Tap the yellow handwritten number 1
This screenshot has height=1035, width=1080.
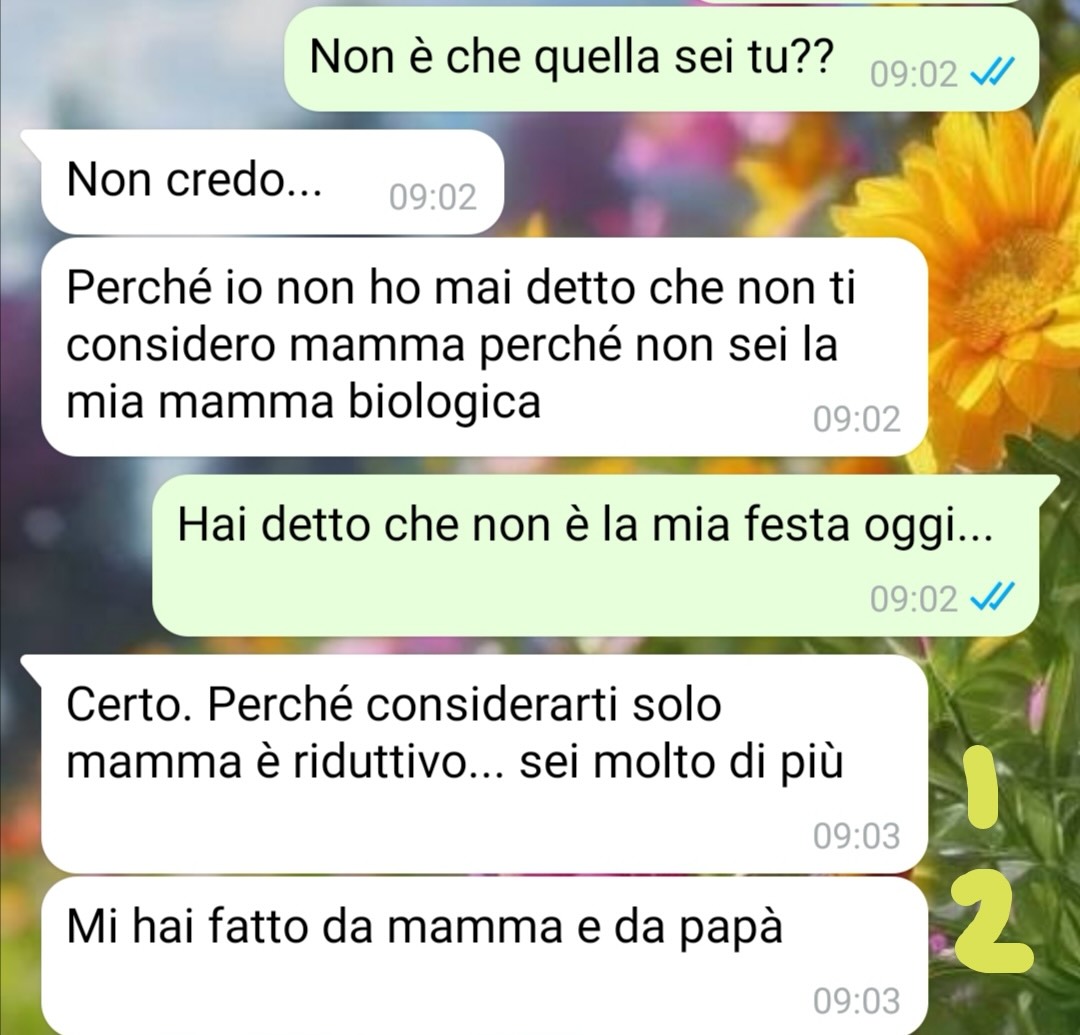click(x=981, y=788)
